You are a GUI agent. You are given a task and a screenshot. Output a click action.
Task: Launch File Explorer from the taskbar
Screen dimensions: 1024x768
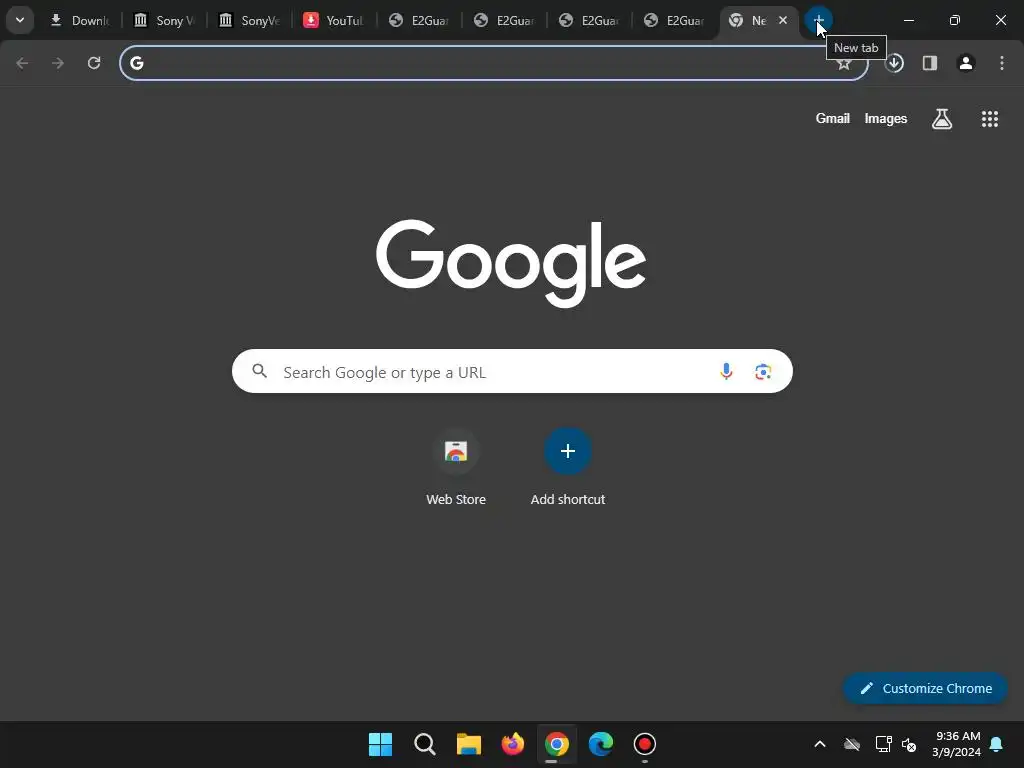point(469,744)
